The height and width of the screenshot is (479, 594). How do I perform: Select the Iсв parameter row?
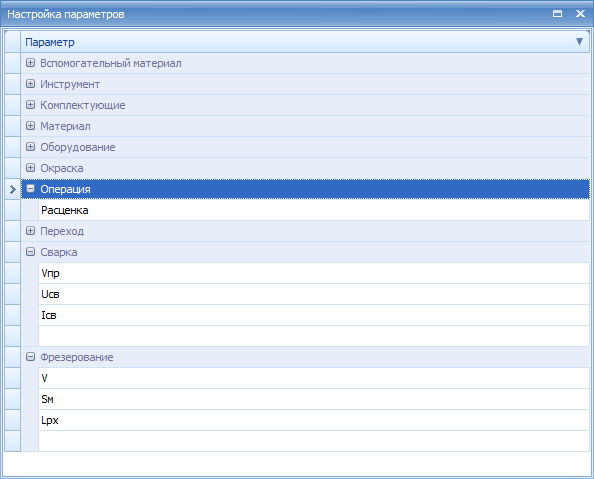314,315
